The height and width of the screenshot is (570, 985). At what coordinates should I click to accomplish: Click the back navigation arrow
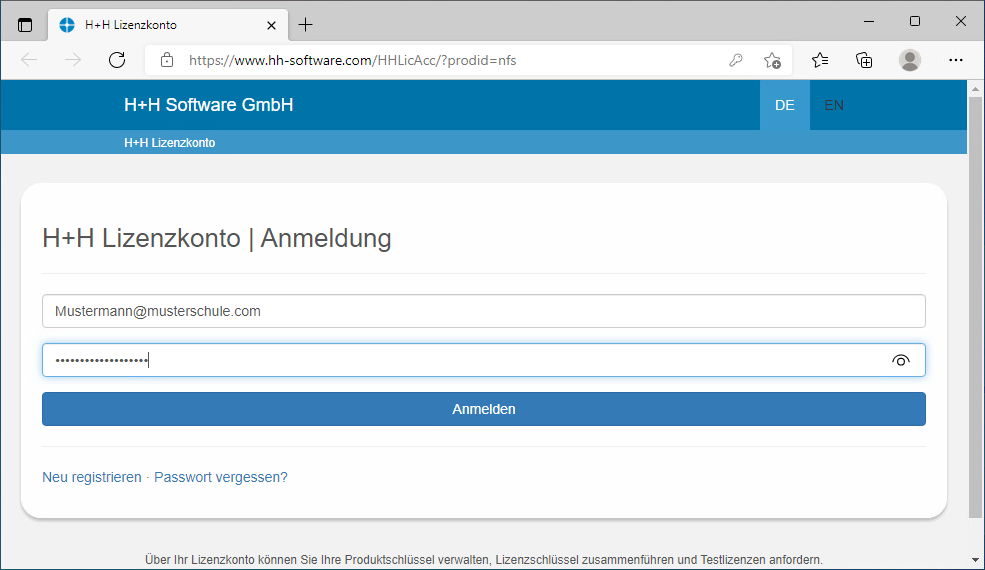[x=29, y=60]
